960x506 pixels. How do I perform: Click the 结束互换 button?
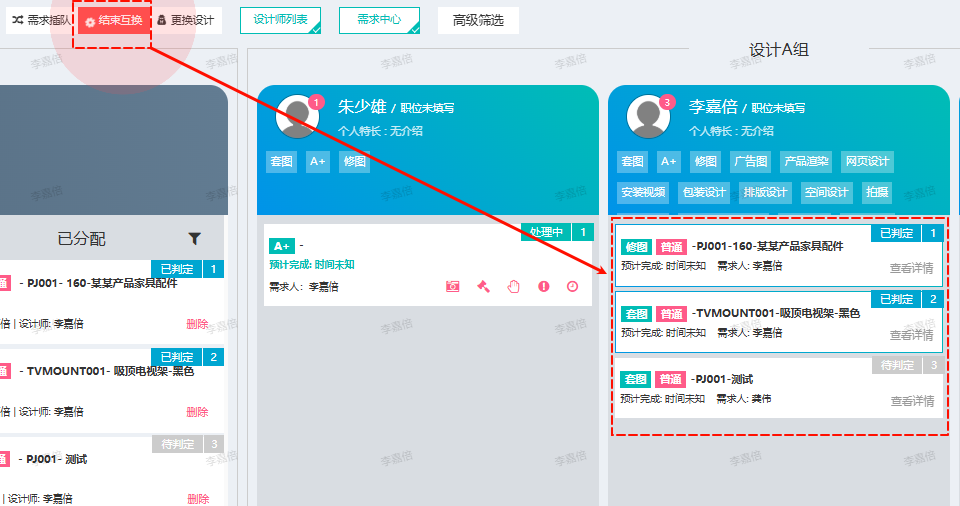[x=113, y=21]
